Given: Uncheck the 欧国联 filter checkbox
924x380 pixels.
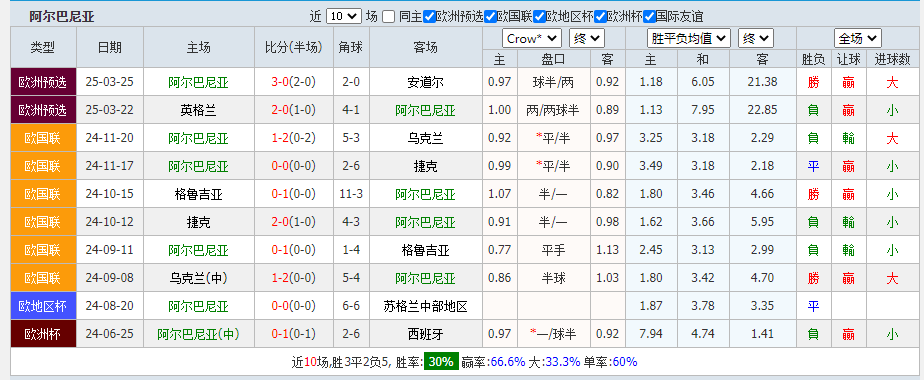Looking at the screenshot, I should tap(490, 16).
